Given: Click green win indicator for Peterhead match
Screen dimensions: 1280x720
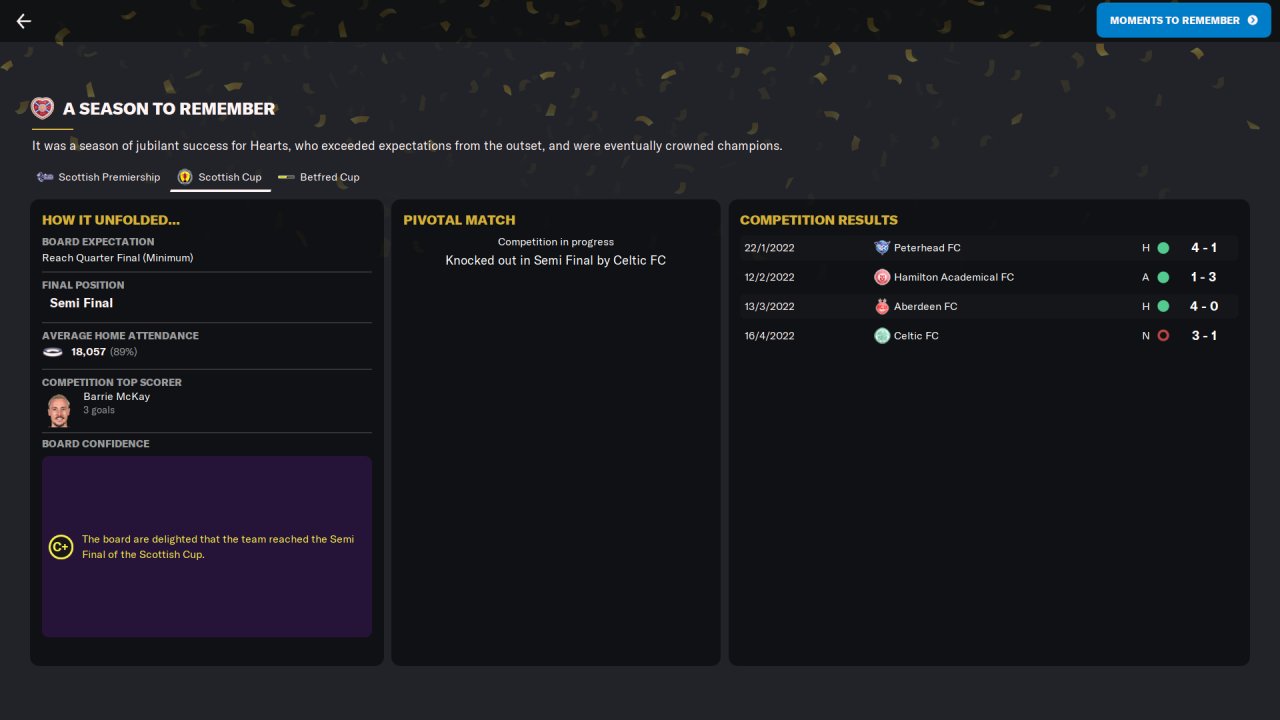Looking at the screenshot, I should click(x=1163, y=248).
